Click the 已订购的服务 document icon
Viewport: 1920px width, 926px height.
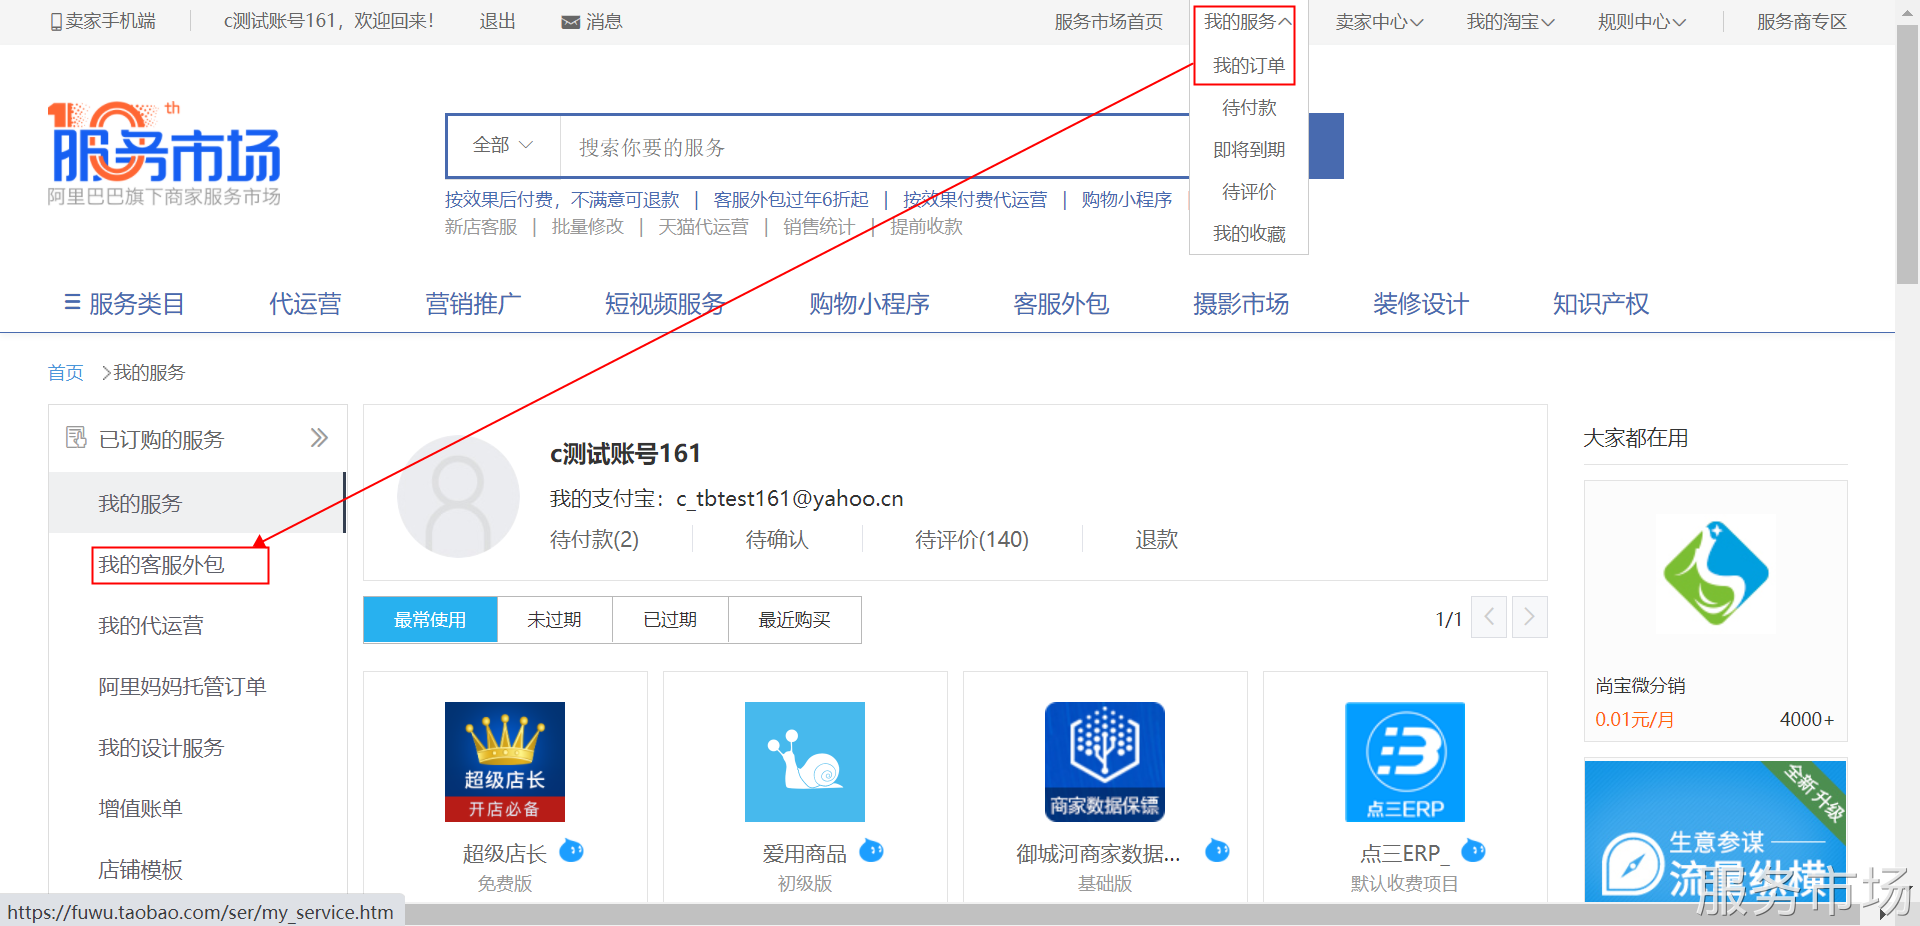(x=76, y=438)
